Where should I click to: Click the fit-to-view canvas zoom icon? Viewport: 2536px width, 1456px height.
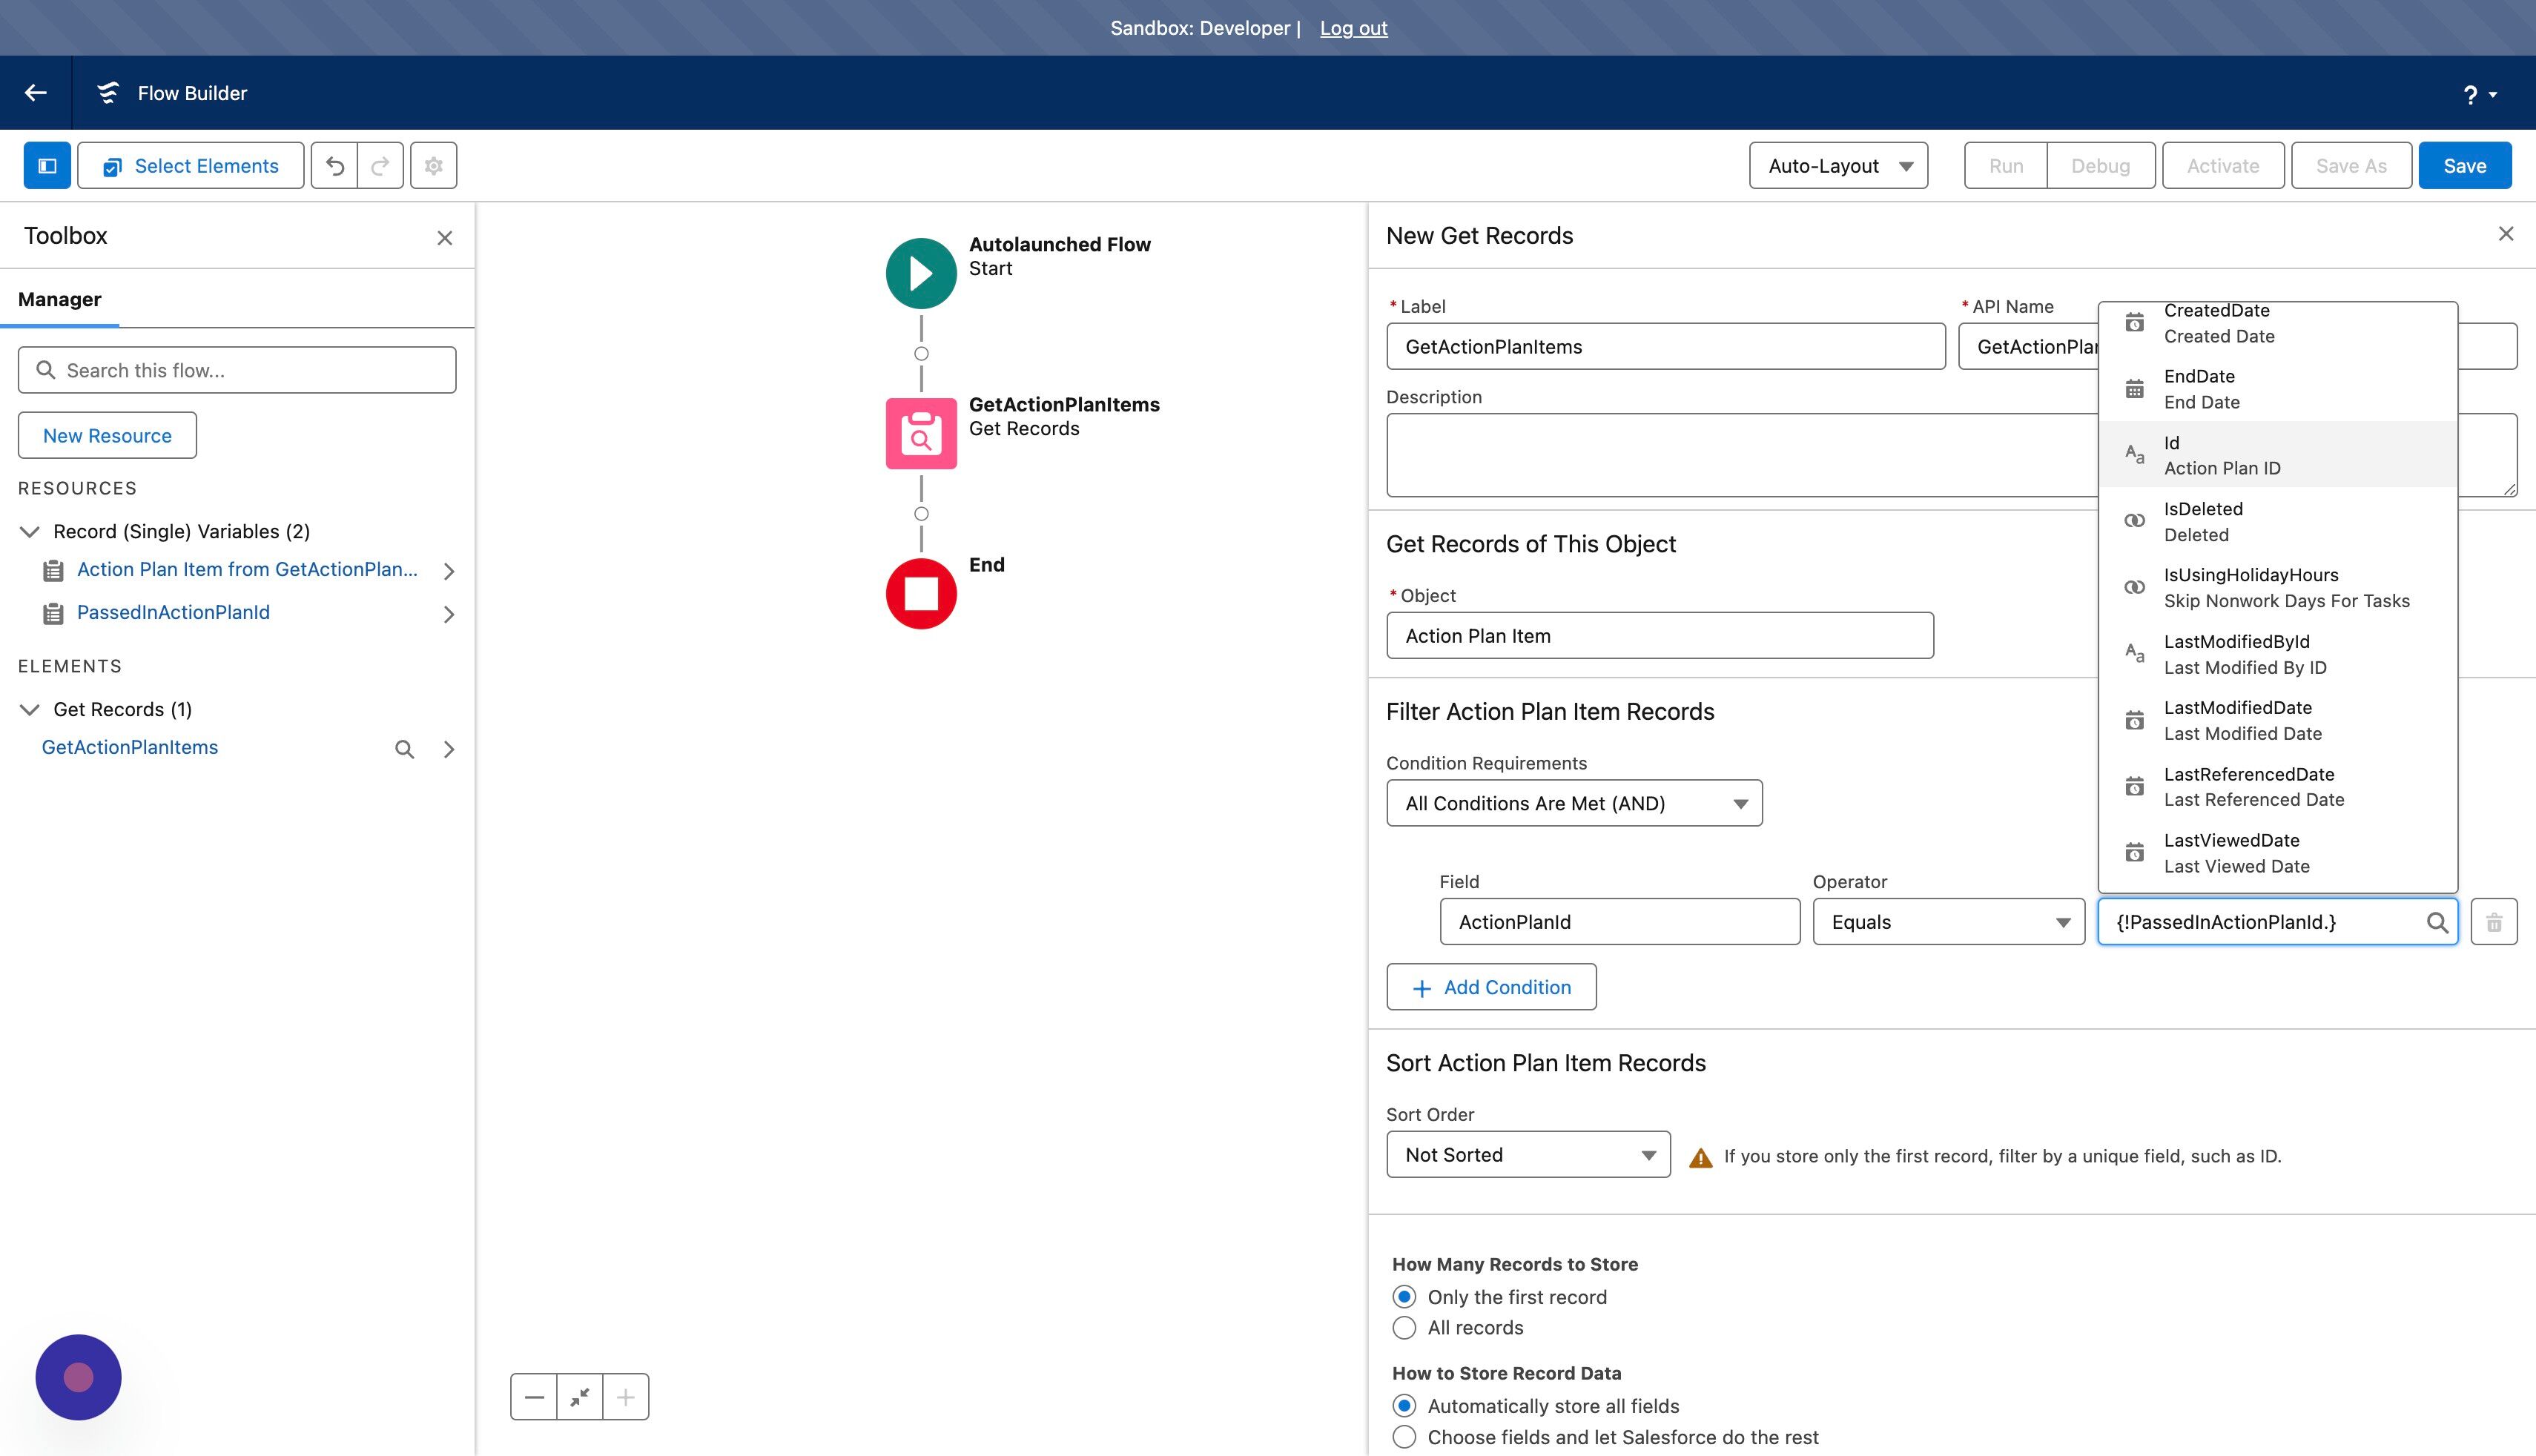pos(580,1397)
